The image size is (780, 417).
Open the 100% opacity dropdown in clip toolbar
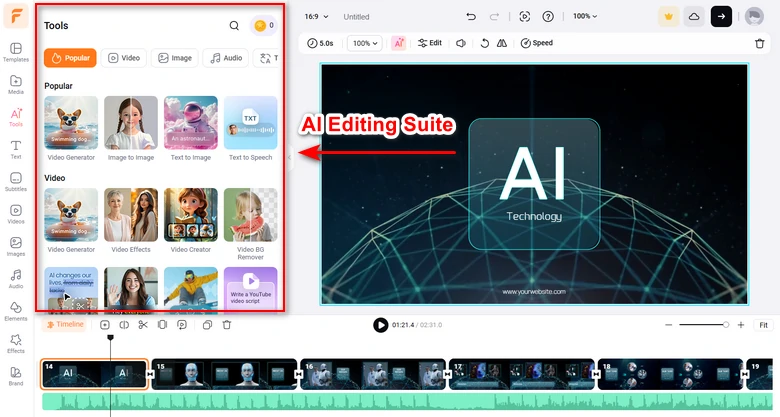click(365, 43)
